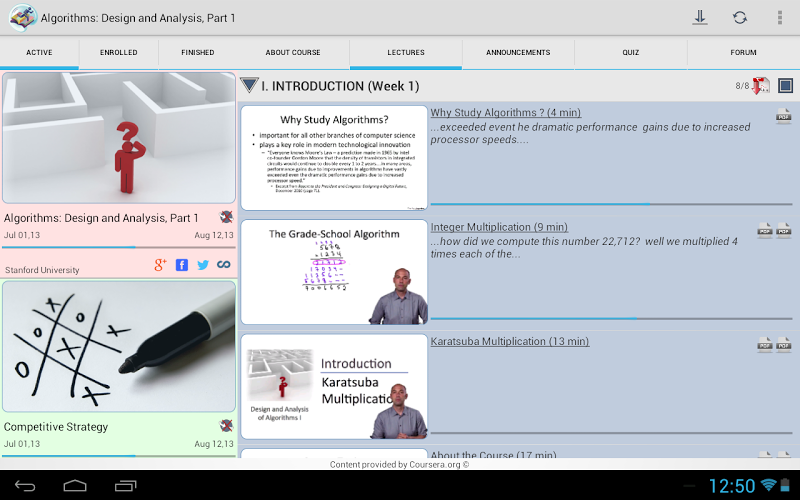Open the ABOUT COURSE tab
The image size is (800, 500).
coord(293,52)
